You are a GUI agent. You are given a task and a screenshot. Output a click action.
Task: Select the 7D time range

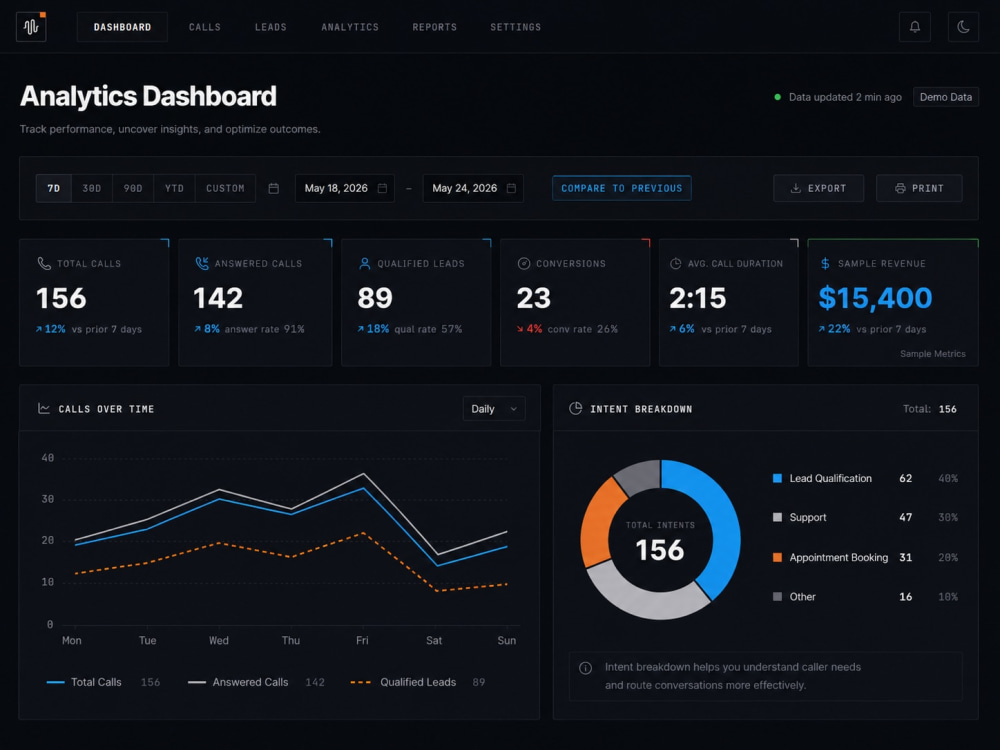pyautogui.click(x=54, y=188)
